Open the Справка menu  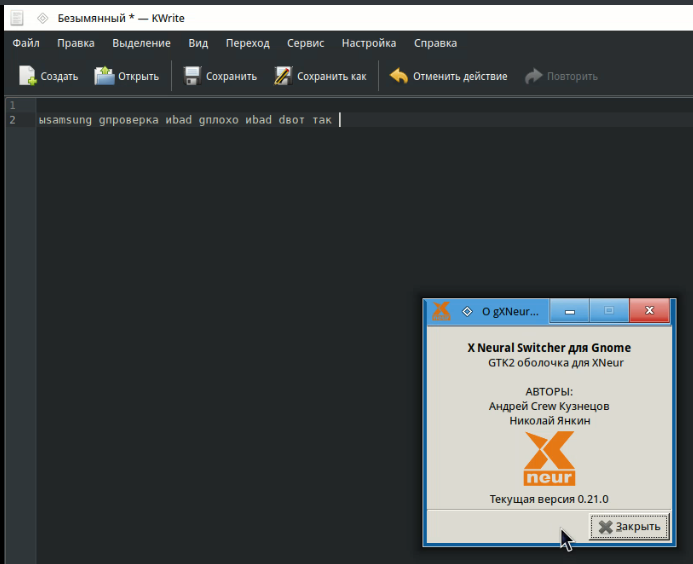pos(435,43)
